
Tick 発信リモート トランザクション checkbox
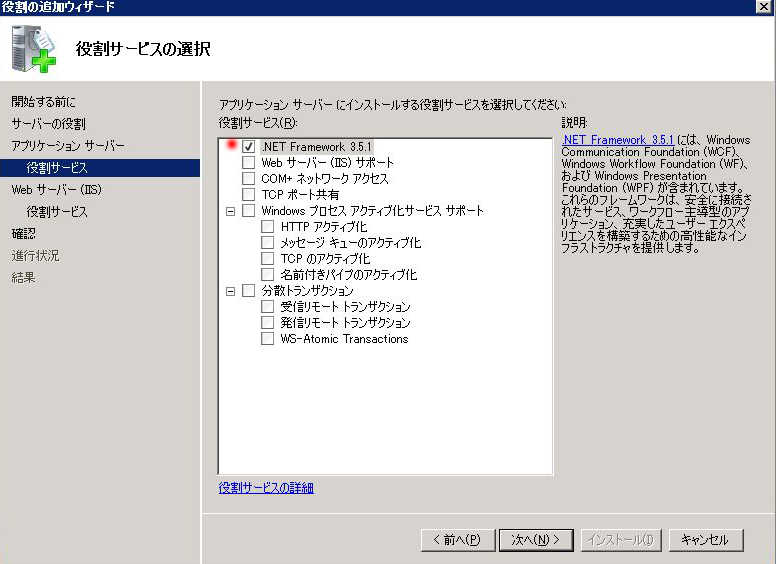[x=267, y=323]
